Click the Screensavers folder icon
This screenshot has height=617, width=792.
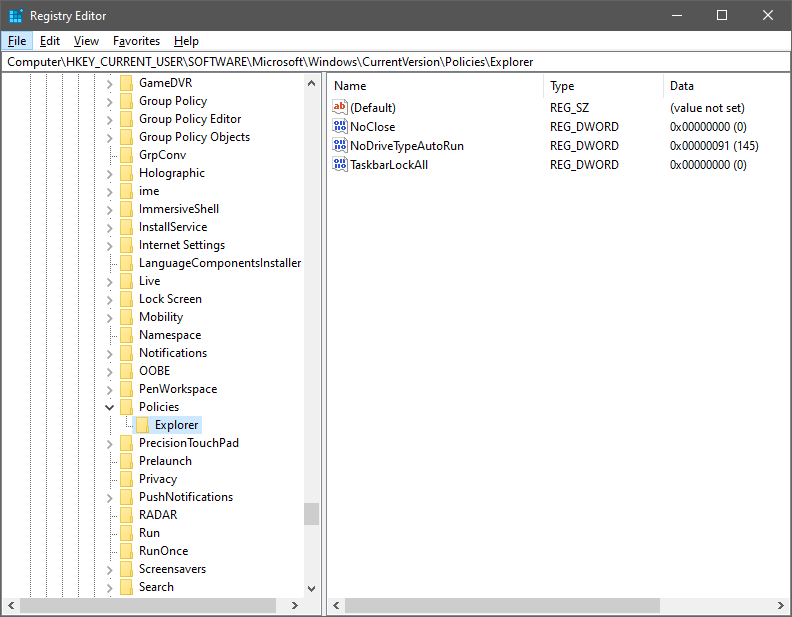pyautogui.click(x=126, y=569)
